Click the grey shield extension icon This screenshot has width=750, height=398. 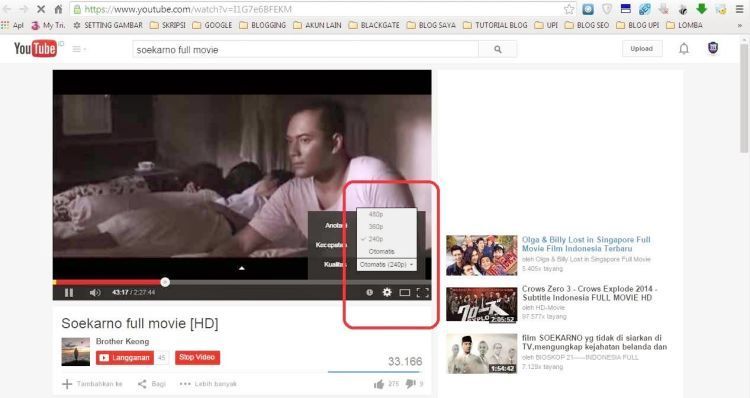click(607, 9)
